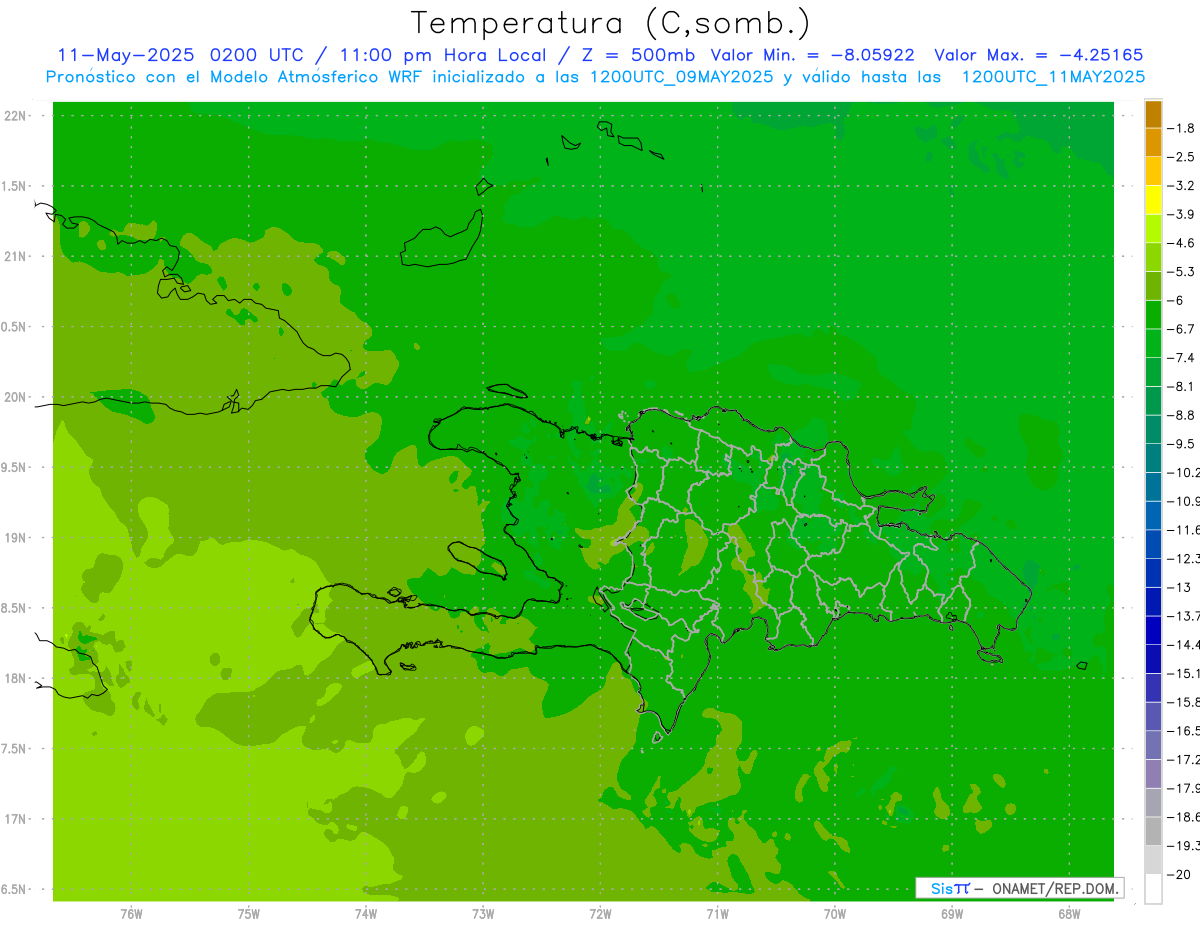Click the '1200UTC_09MAY2025' initialization time
Image resolution: width=1200 pixels, height=927 pixels.
681,77
